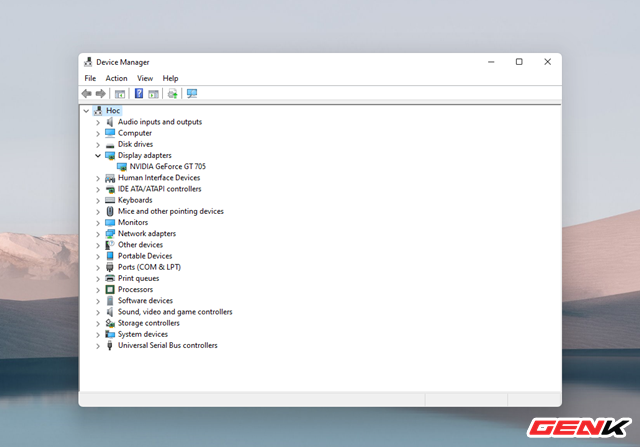The height and width of the screenshot is (447, 640).
Task: Click the Network adapters icon
Action: coord(110,234)
